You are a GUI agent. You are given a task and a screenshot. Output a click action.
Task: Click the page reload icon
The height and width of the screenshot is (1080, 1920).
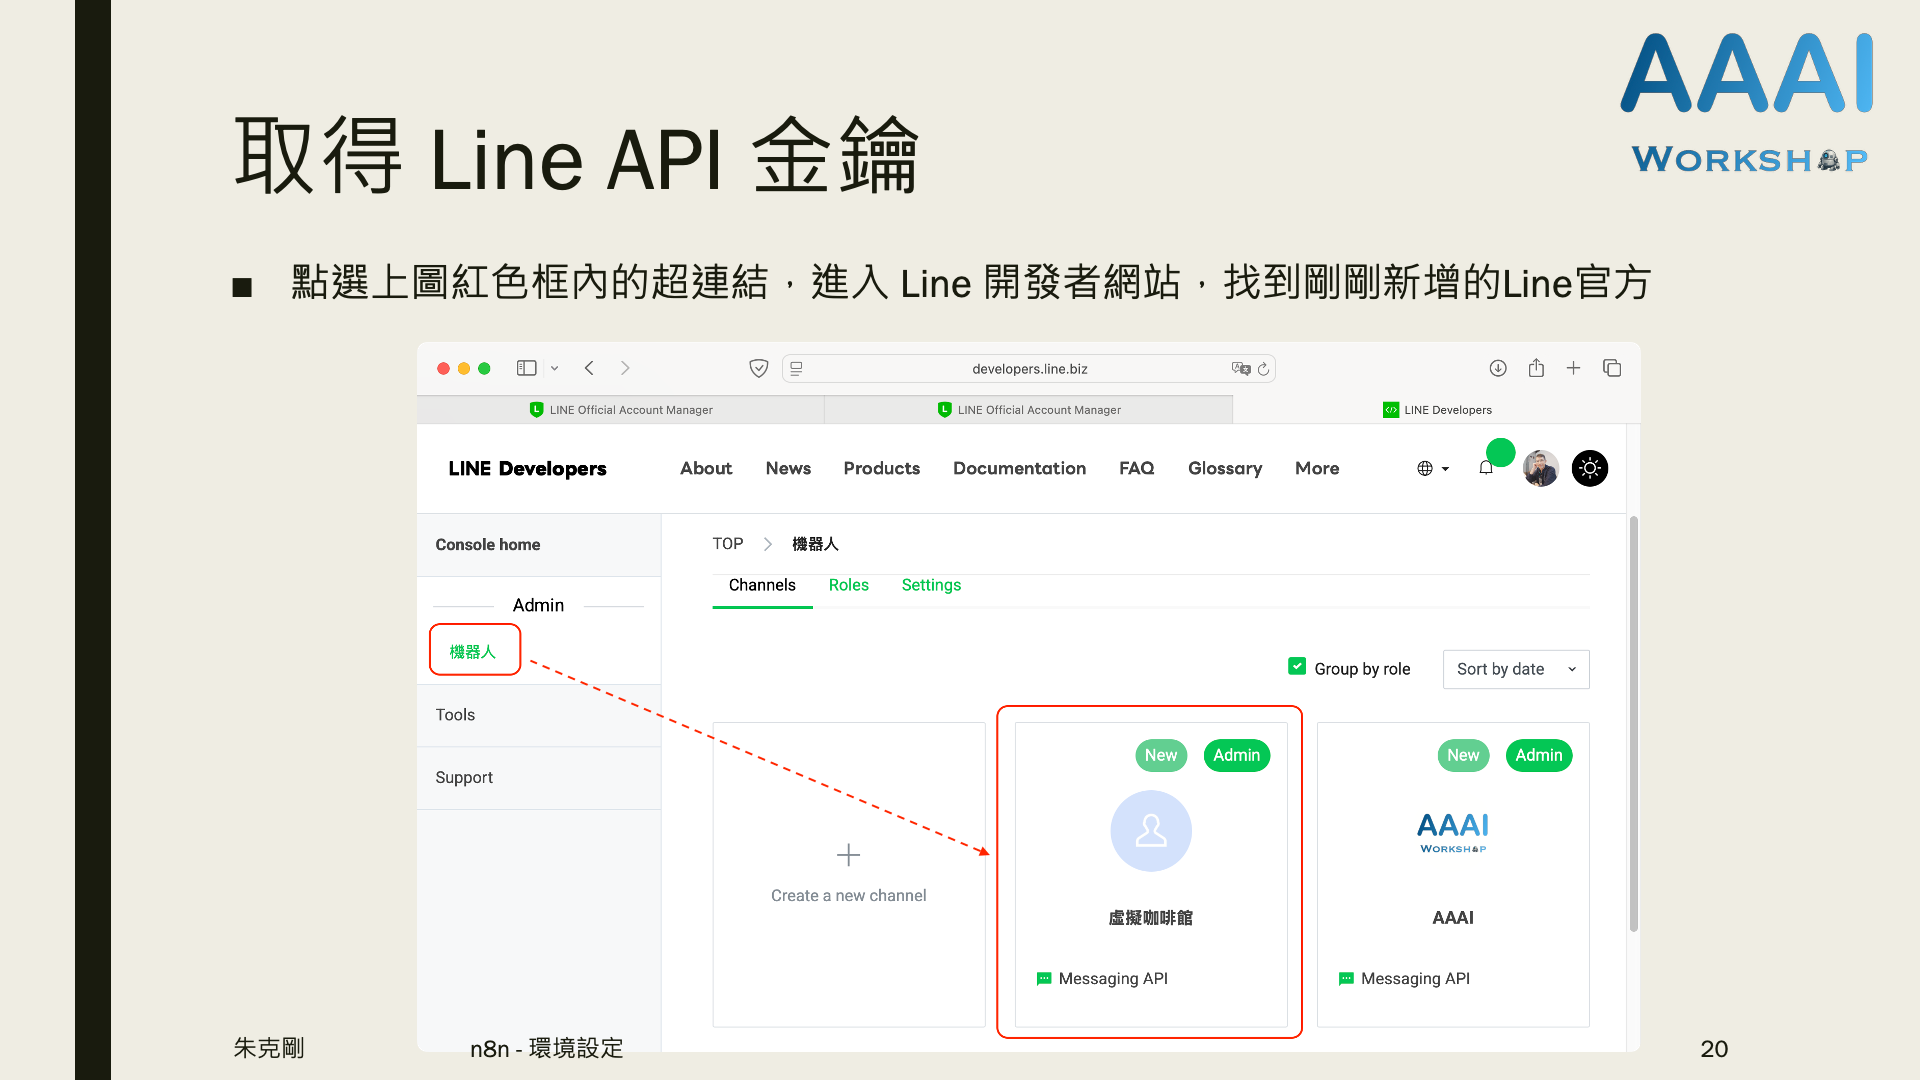click(x=1264, y=369)
